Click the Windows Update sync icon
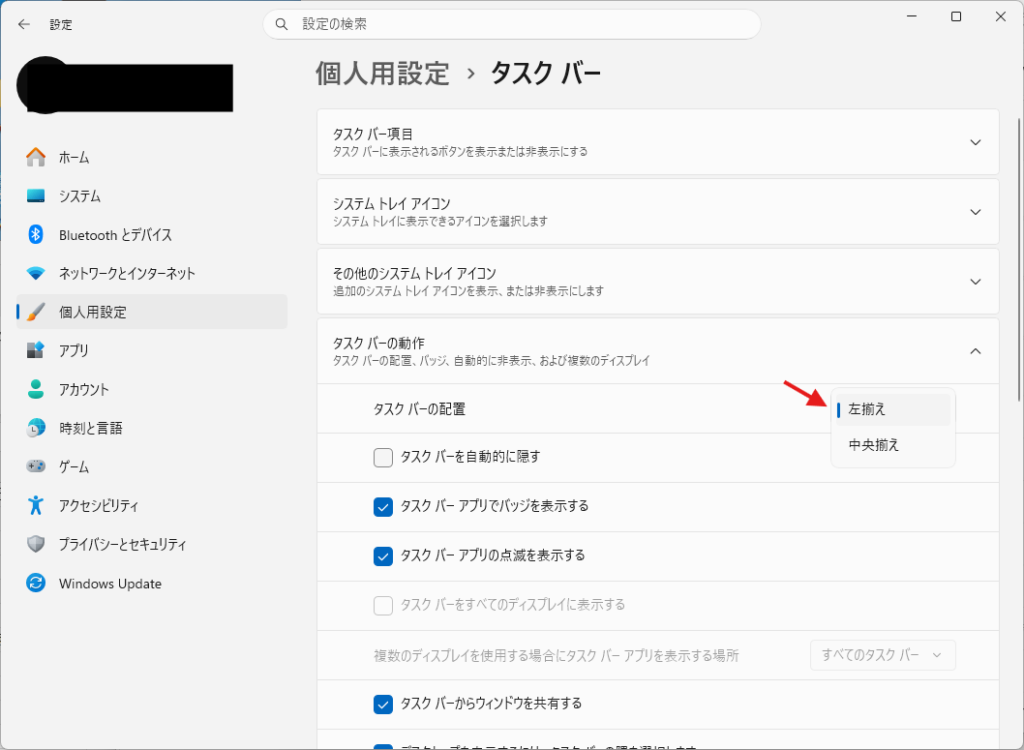Viewport: 1024px width, 750px height. [x=36, y=583]
